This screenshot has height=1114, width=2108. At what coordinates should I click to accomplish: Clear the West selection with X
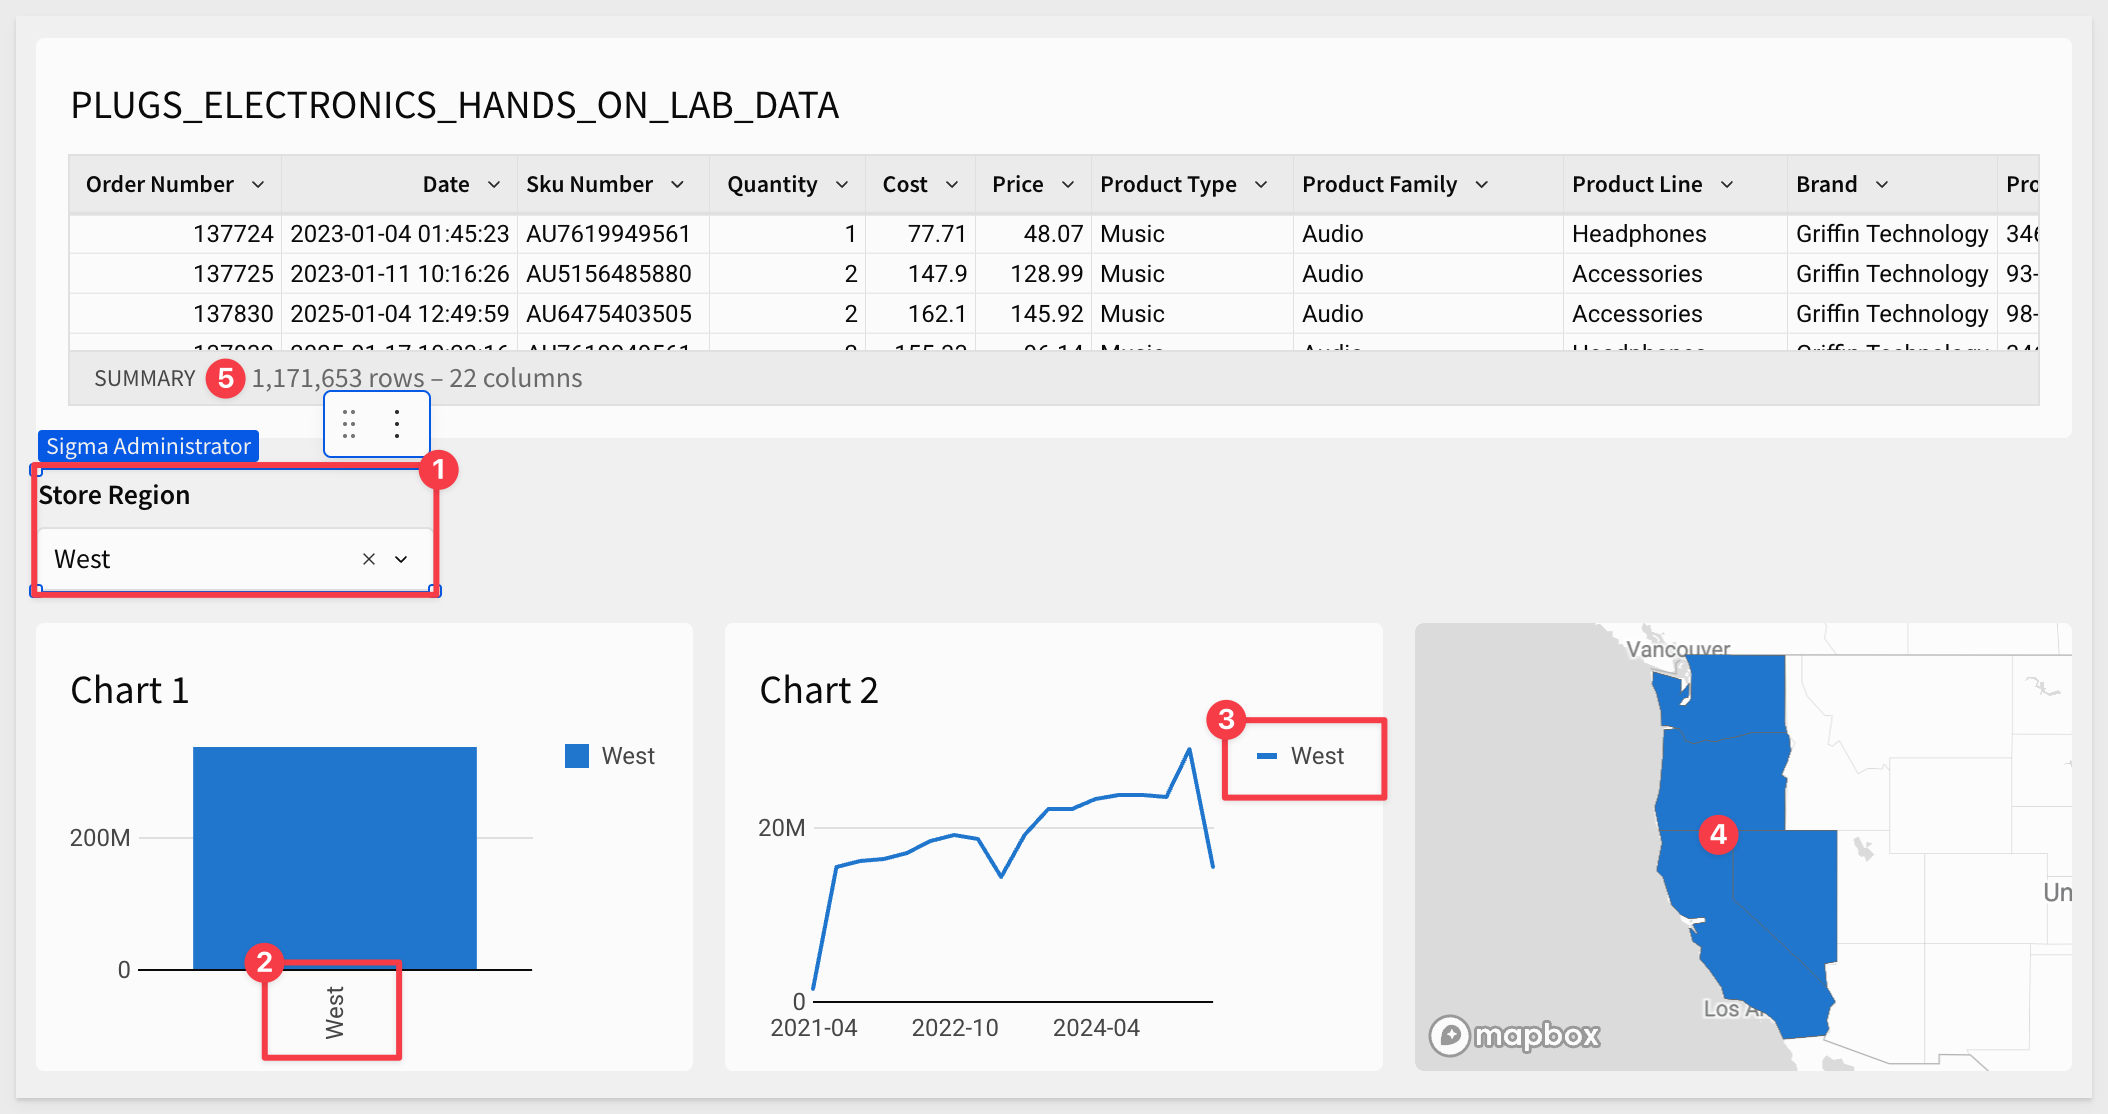369,559
